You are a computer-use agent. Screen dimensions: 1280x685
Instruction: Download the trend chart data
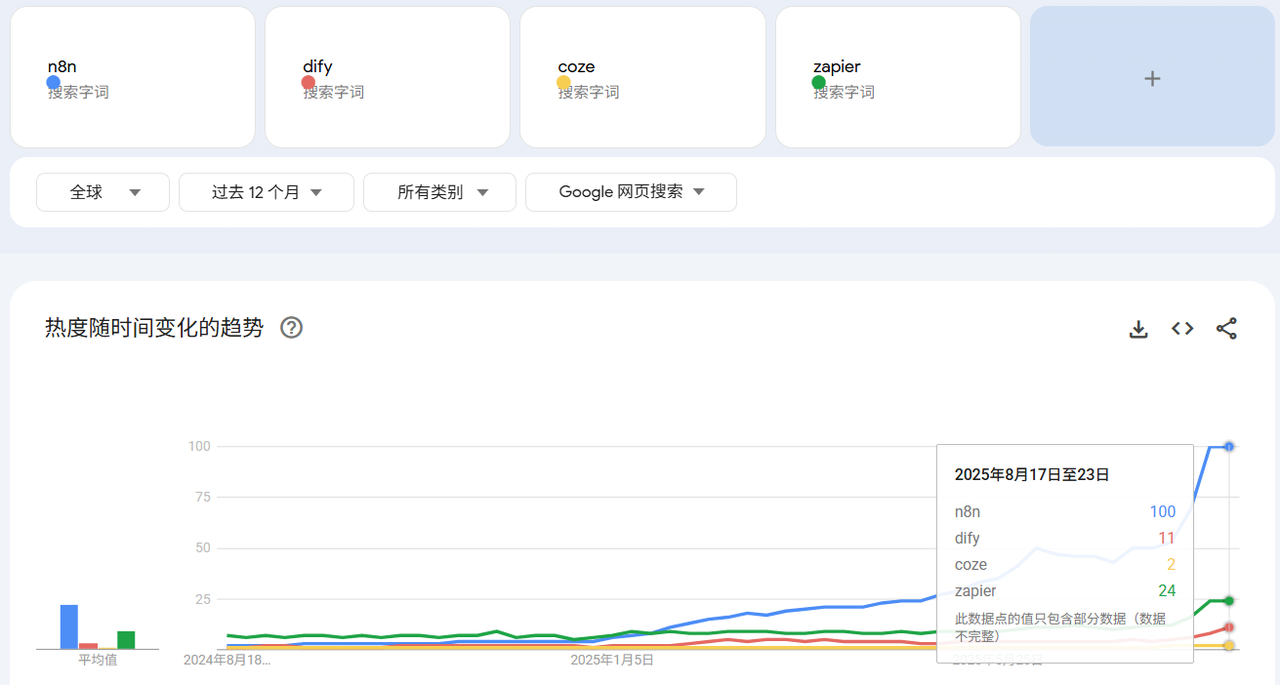[1138, 329]
